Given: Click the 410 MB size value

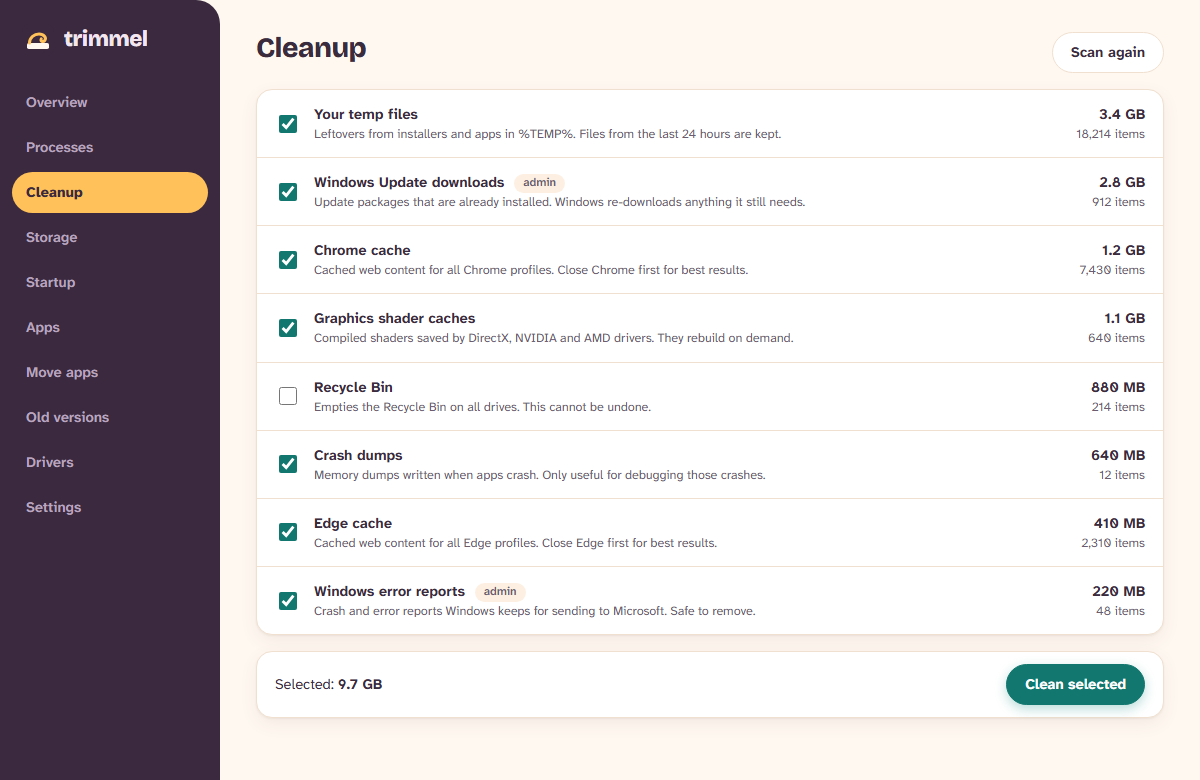Looking at the screenshot, I should tap(1119, 523).
